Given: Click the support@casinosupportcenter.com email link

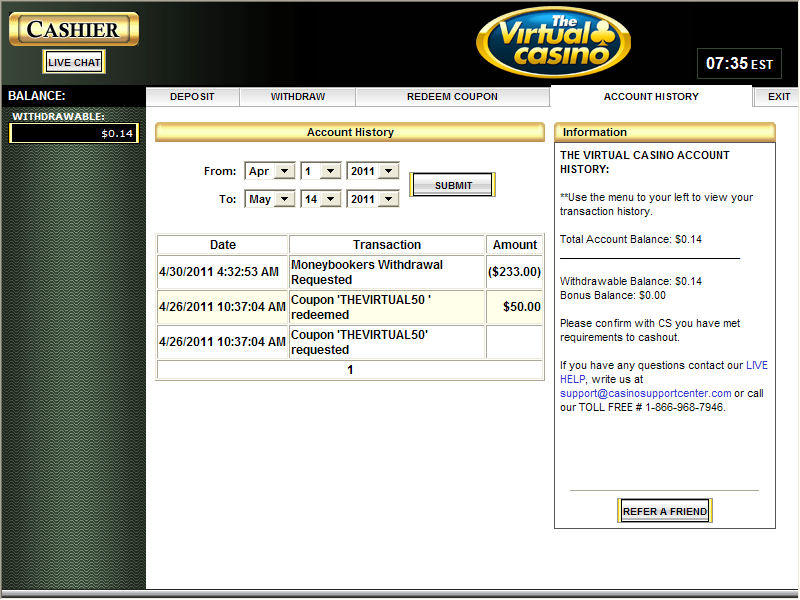Looking at the screenshot, I should click(x=645, y=393).
